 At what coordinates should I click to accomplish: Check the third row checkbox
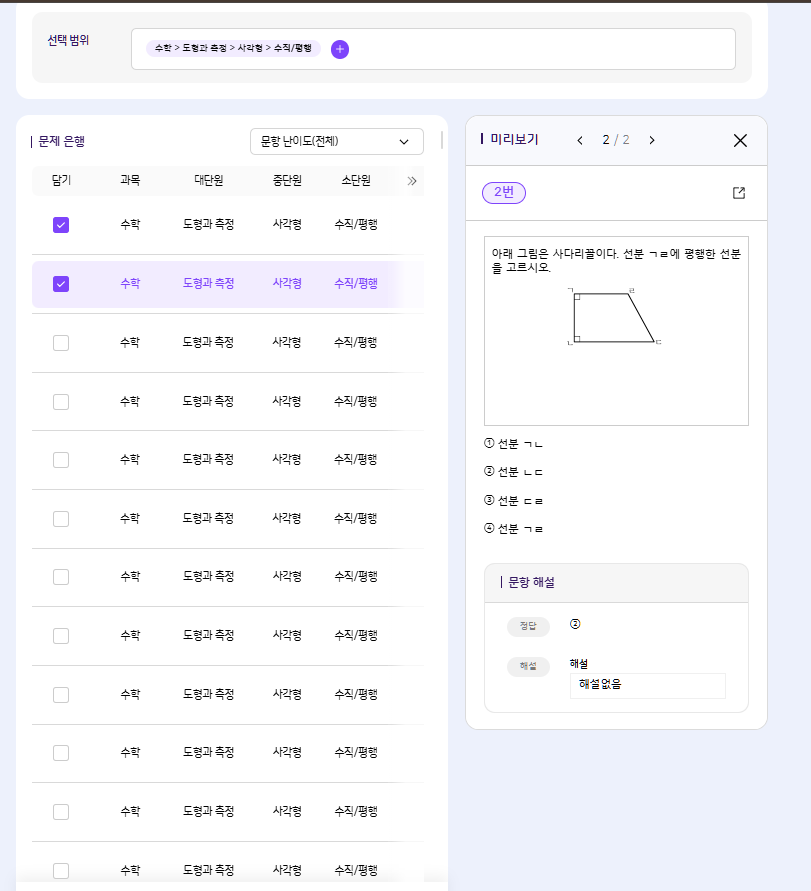[61, 343]
